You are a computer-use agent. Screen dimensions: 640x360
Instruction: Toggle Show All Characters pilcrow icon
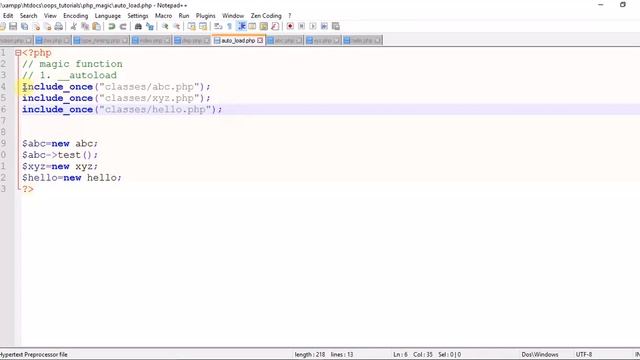pyautogui.click(x=229, y=27)
